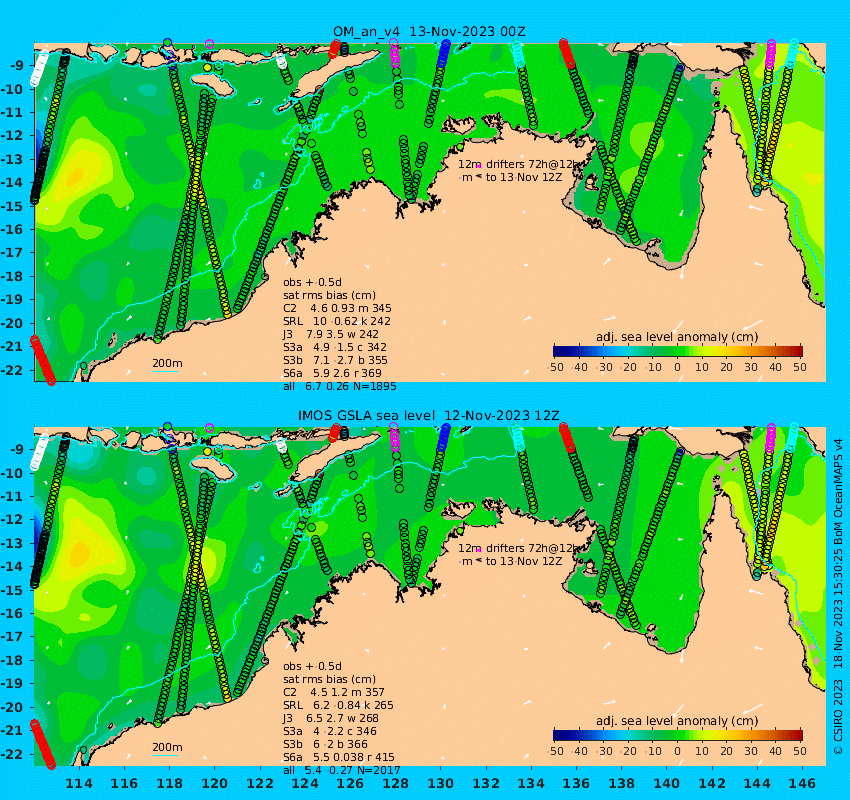Click longitude label "126" on the bottom axis

coord(350,784)
